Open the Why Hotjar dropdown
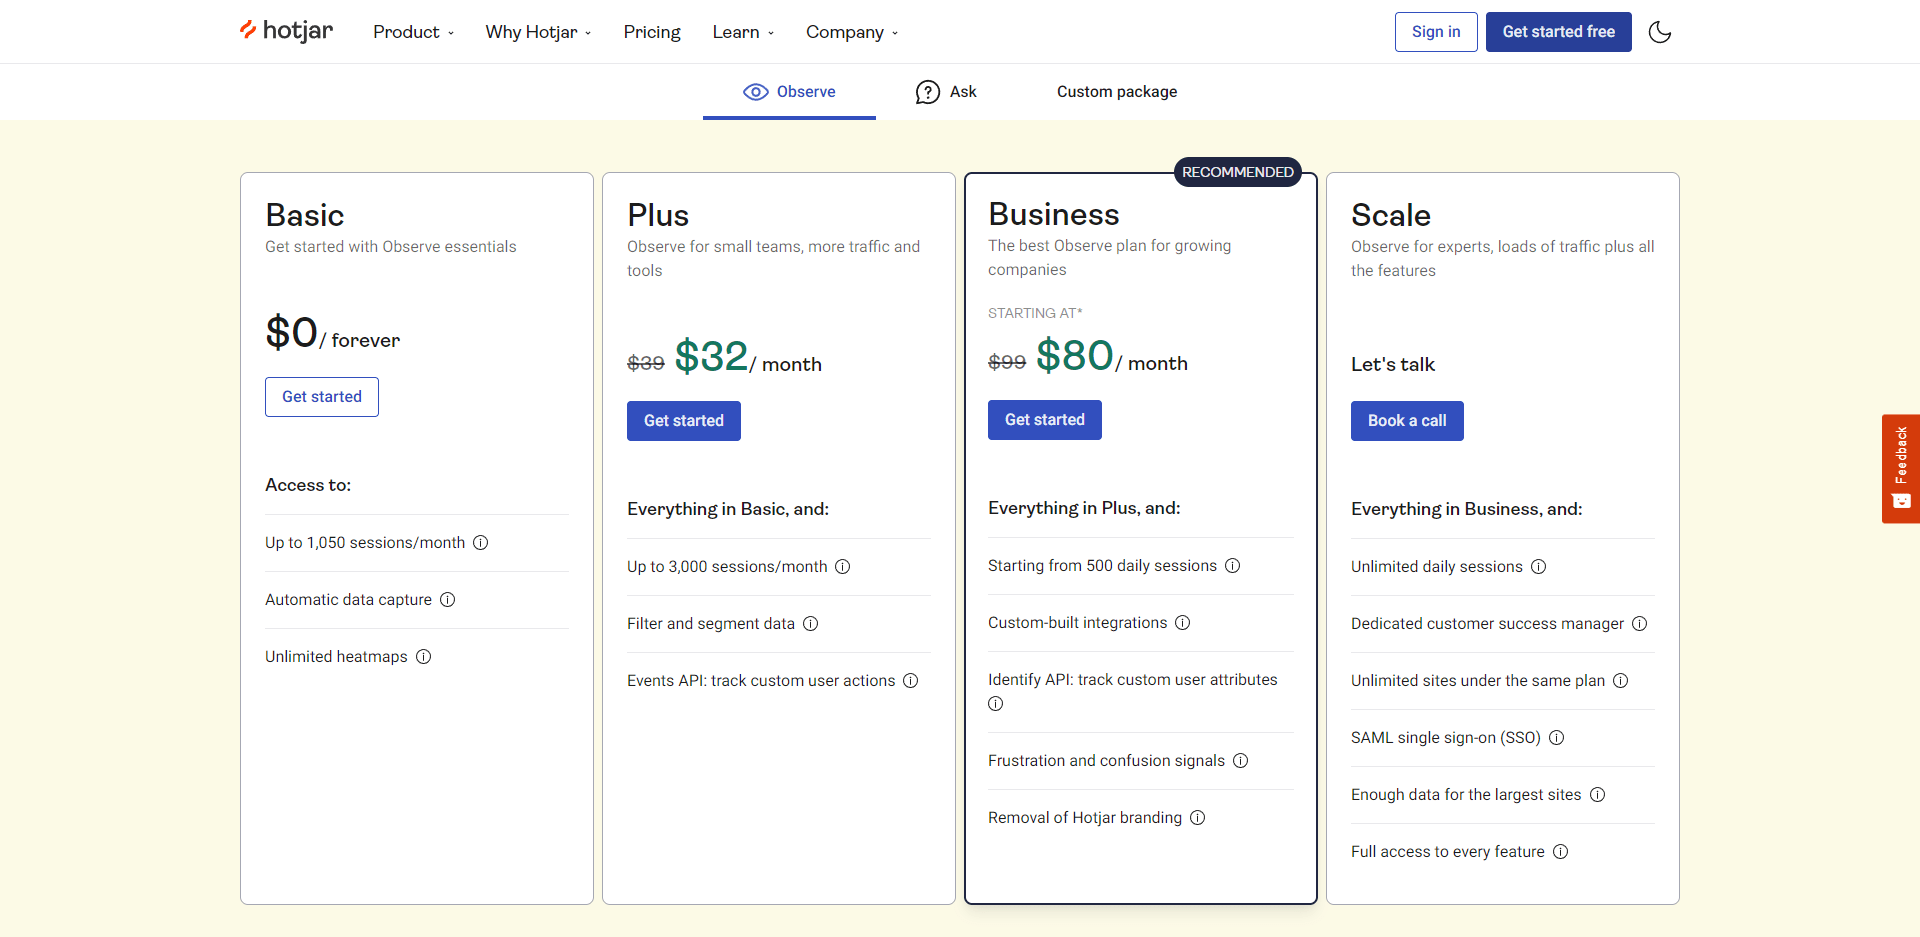The width and height of the screenshot is (1920, 937). (x=538, y=32)
